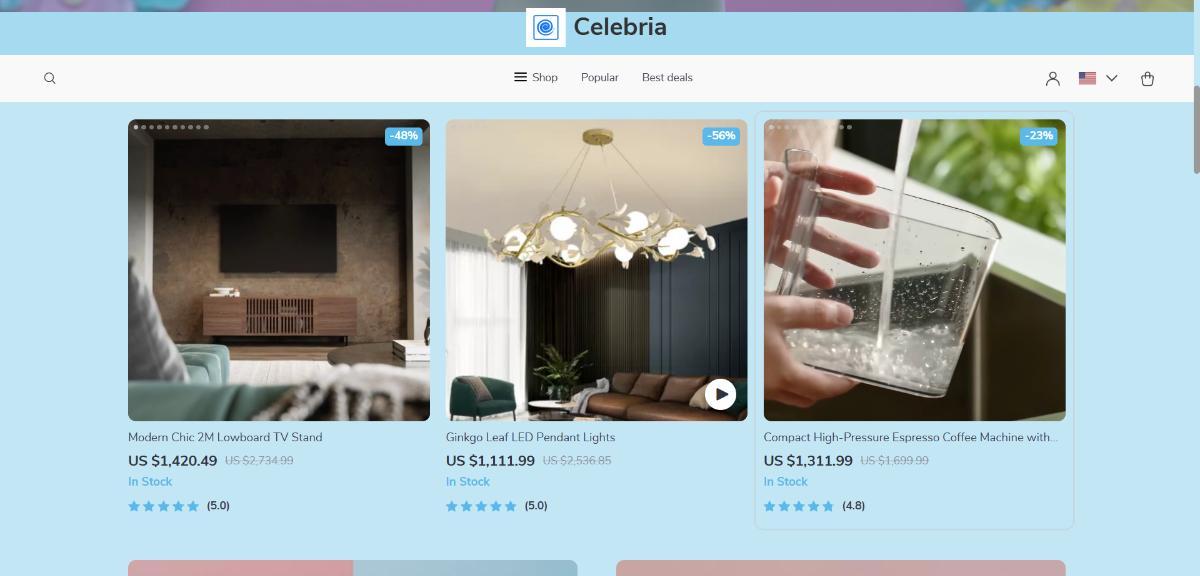This screenshot has width=1200, height=576.
Task: Select the TV stand product image thumbnail
Action: coord(279,270)
